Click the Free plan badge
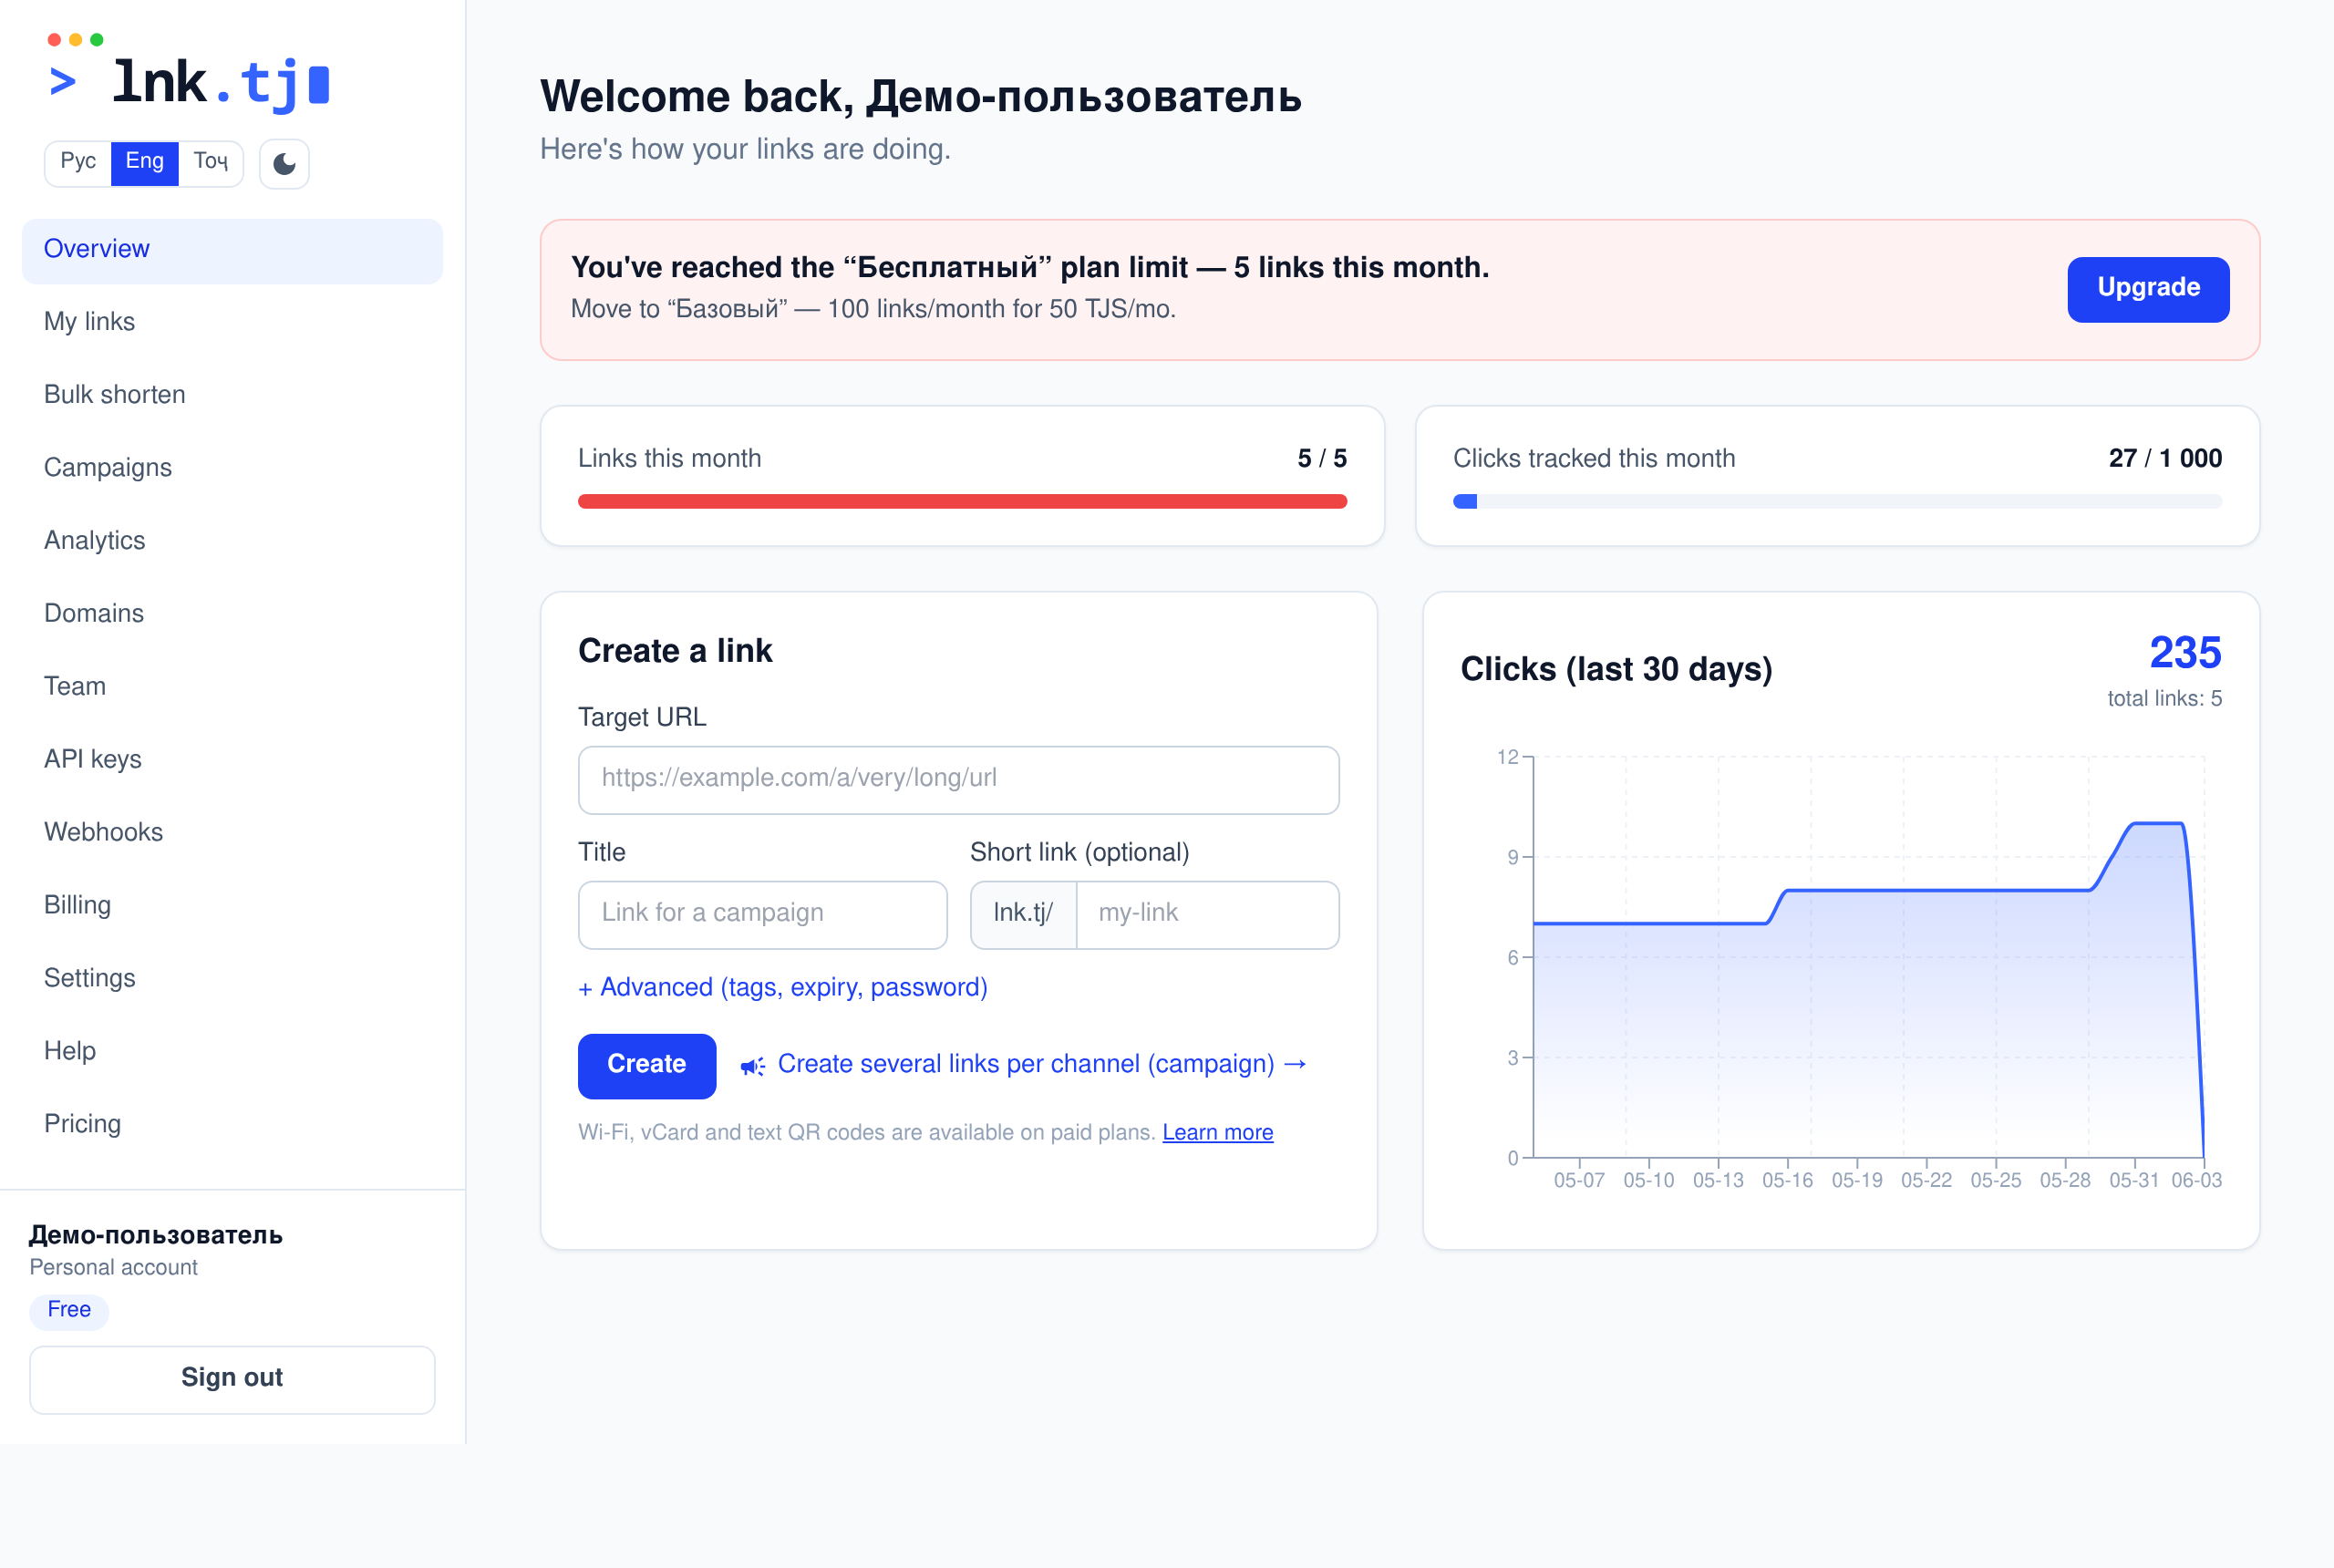Screen dimensions: 2334x1568 tap(69, 1310)
